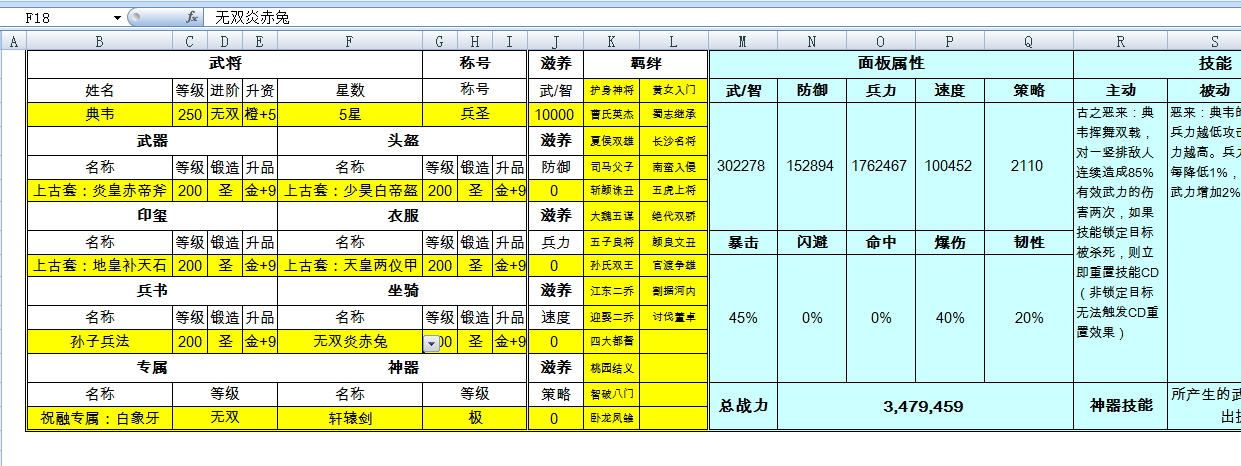
Task: Click the 坐骑 section header
Action: pos(402,292)
